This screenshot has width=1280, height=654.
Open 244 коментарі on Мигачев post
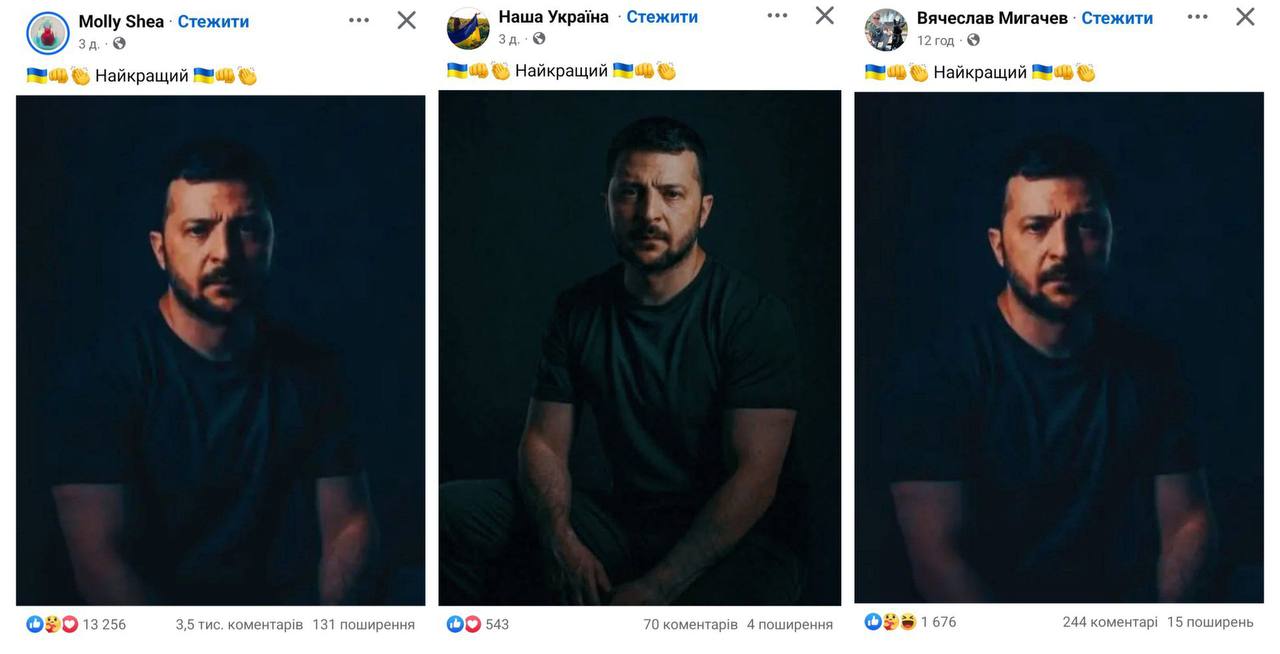tap(1110, 622)
